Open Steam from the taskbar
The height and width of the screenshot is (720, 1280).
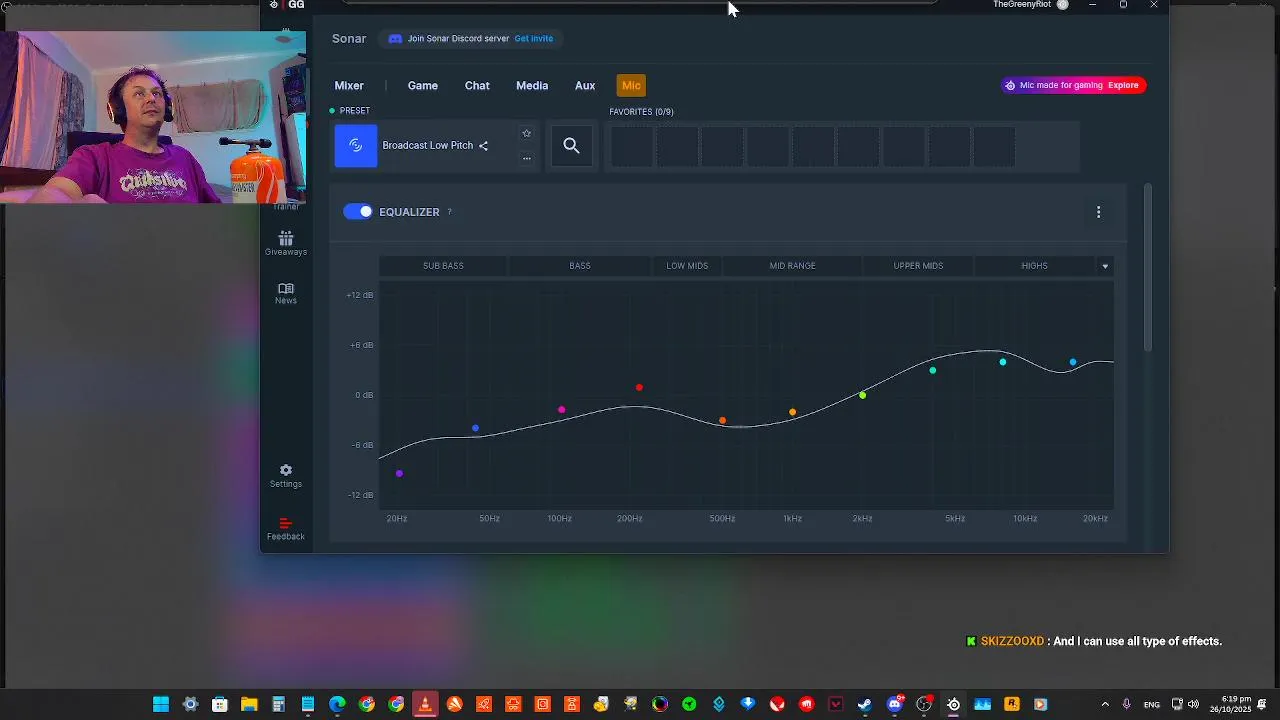point(865,705)
